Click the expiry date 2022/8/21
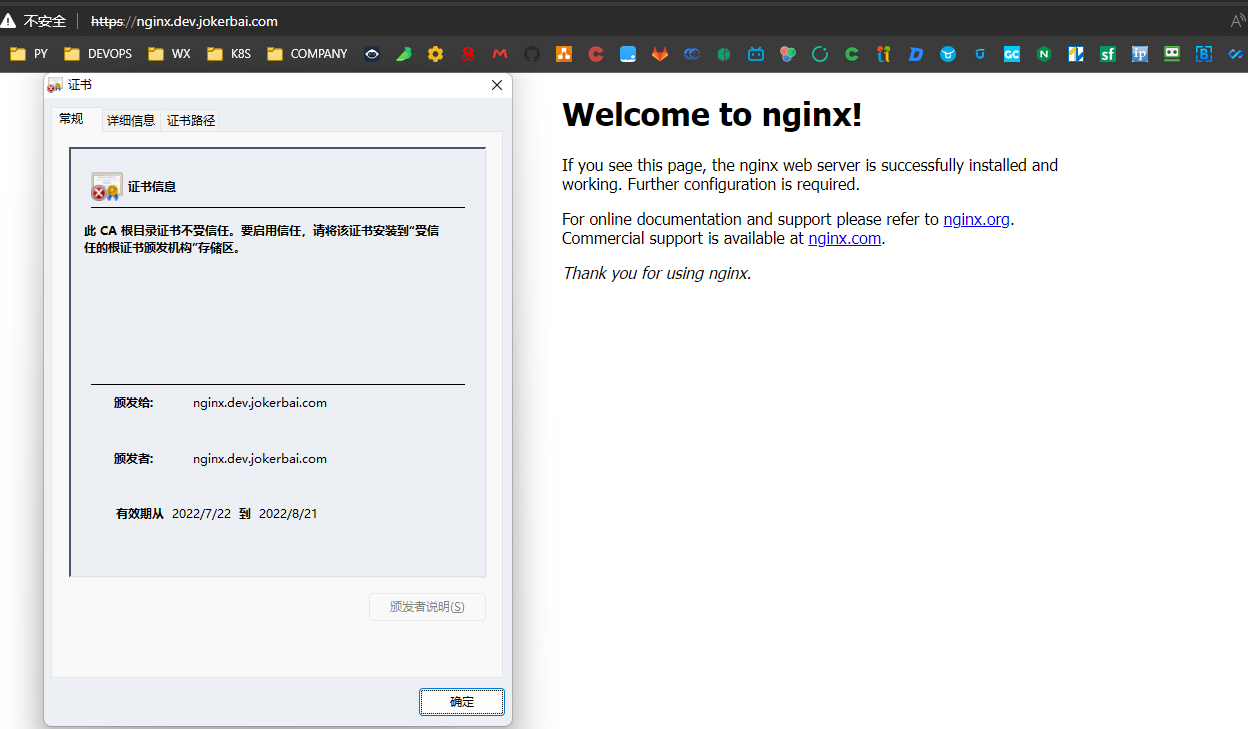This screenshot has height=729, width=1248. point(288,514)
